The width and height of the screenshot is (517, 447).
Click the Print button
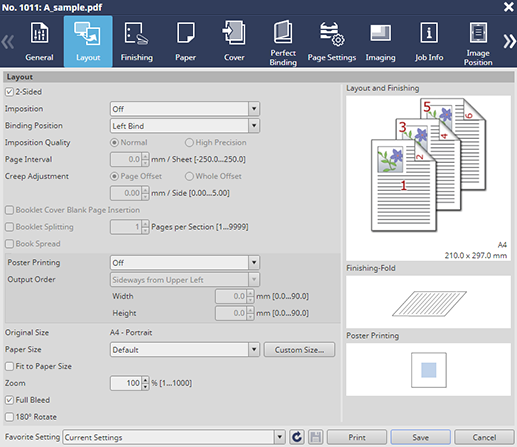pos(357,437)
